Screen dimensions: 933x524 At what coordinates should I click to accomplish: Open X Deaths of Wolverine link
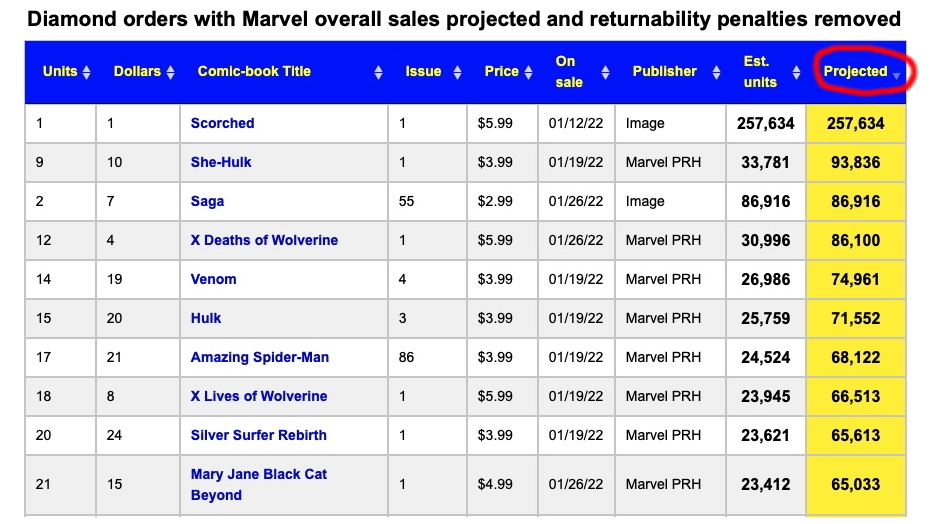264,240
